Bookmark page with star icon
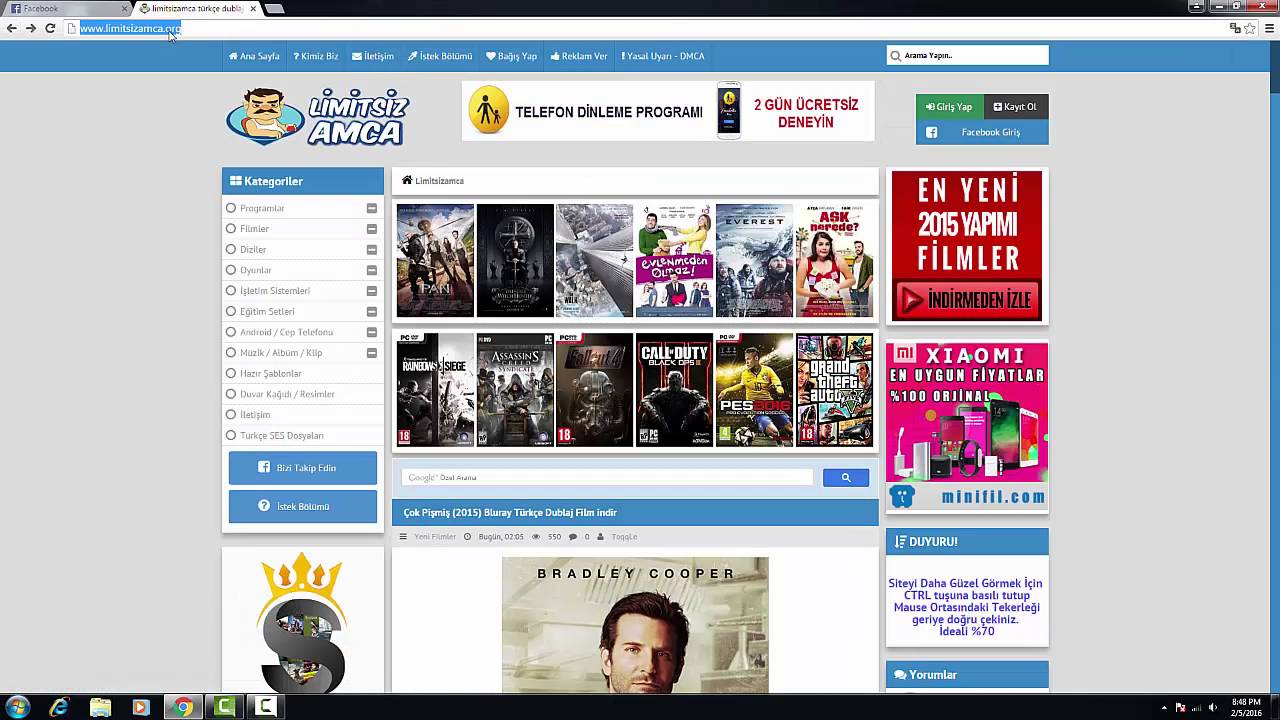The height and width of the screenshot is (720, 1280). 1250,28
